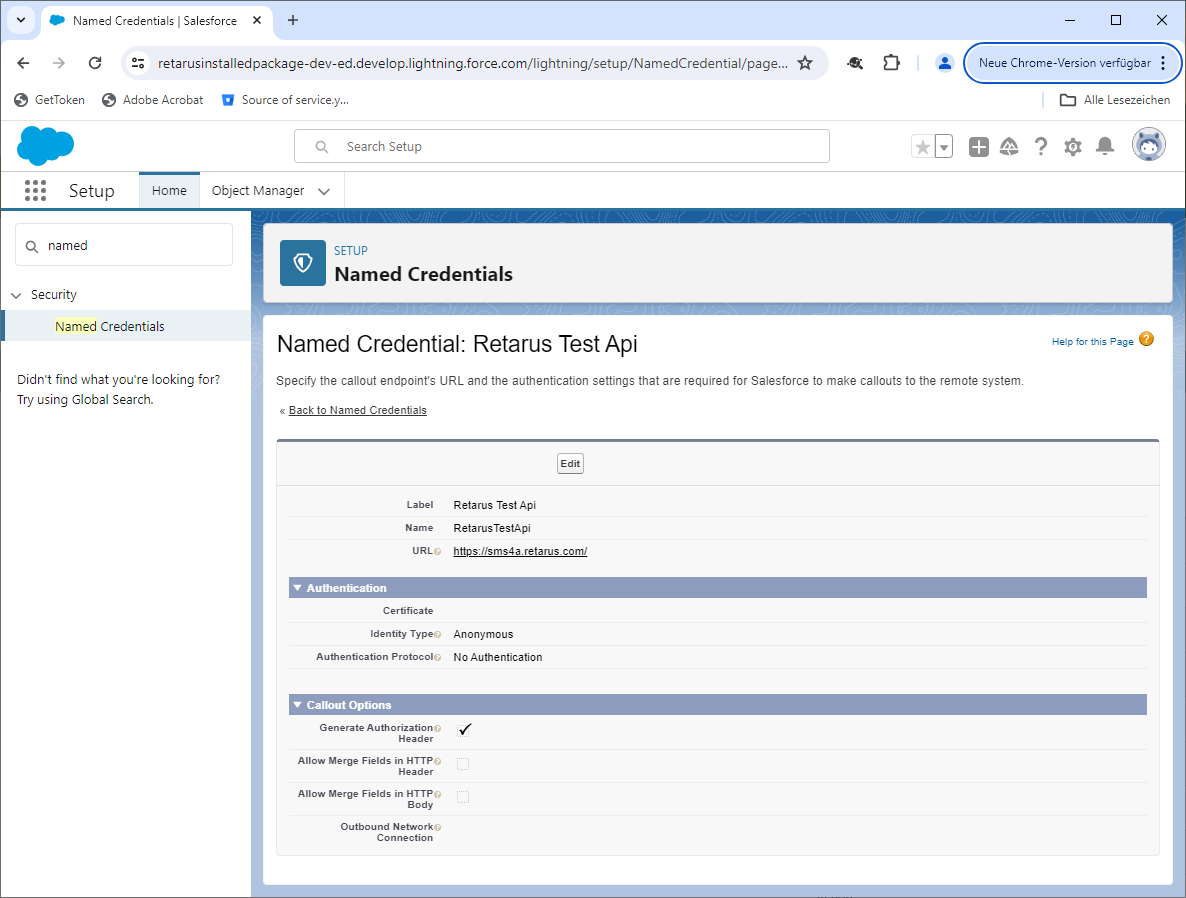This screenshot has width=1186, height=898.
Task: Open the Setup gear menu
Action: click(1073, 147)
